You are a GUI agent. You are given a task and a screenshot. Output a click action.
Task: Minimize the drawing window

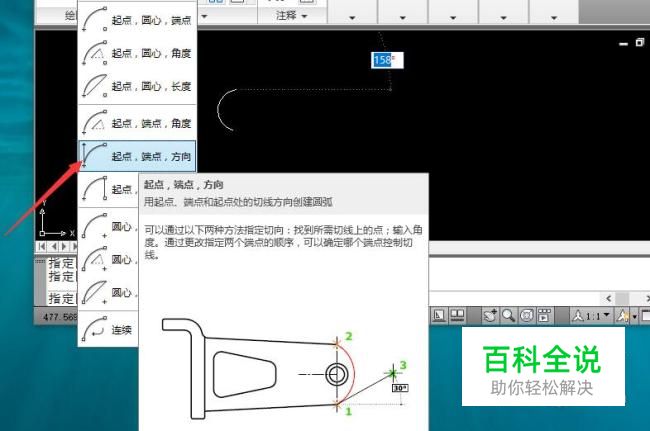pyautogui.click(x=623, y=43)
